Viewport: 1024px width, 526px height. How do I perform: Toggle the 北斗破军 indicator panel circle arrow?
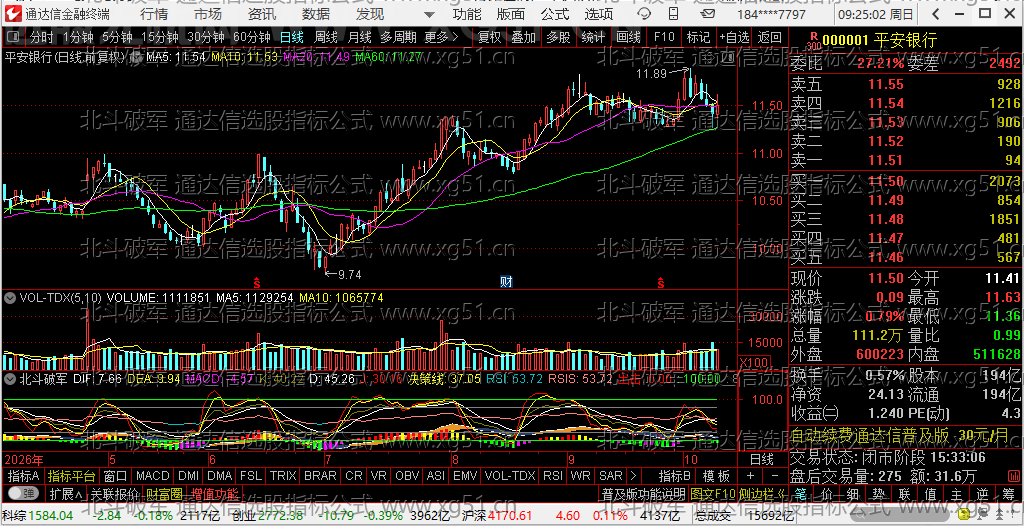tap(10, 378)
